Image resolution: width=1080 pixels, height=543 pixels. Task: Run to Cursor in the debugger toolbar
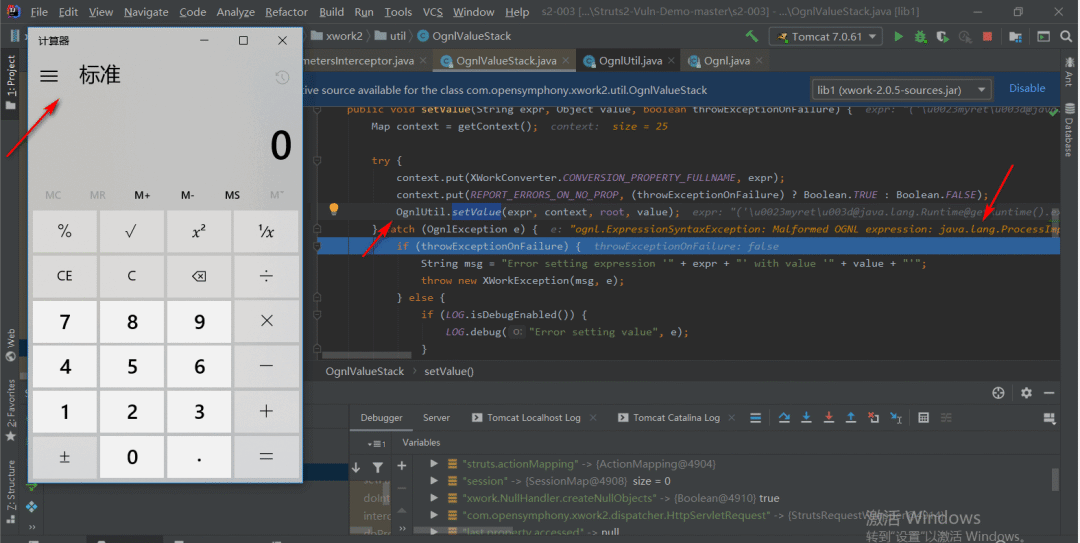click(895, 418)
